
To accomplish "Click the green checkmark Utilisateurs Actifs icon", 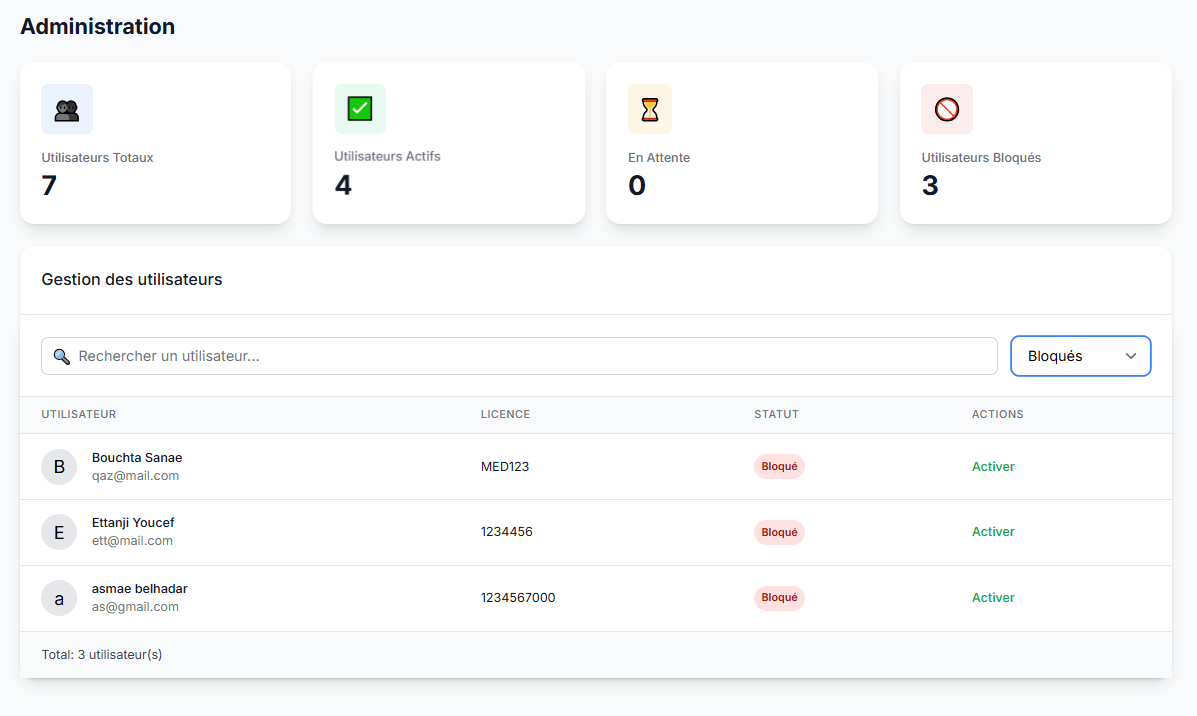I will (x=359, y=108).
